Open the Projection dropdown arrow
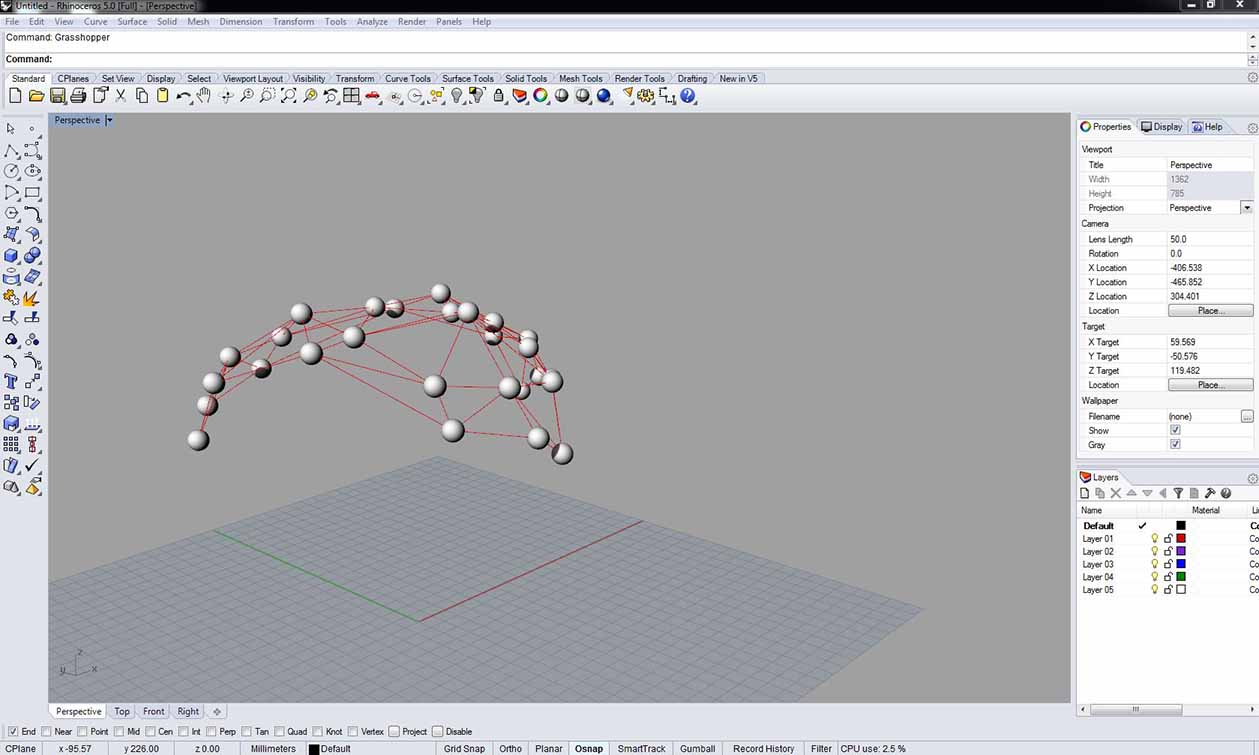Image resolution: width=1259 pixels, height=755 pixels. pyautogui.click(x=1246, y=208)
